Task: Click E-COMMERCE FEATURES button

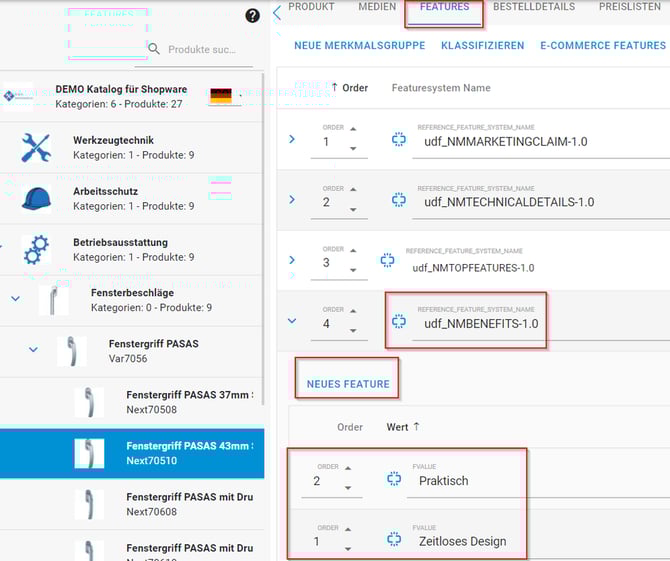Action: pyautogui.click(x=603, y=46)
